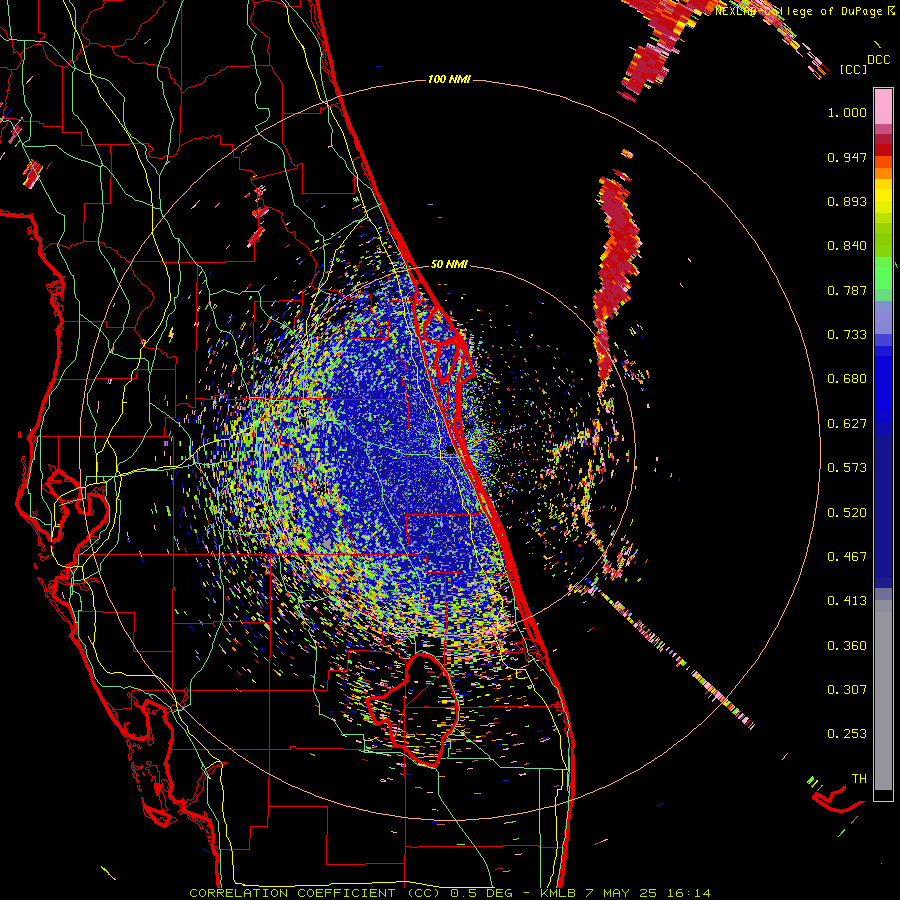Click the 0.627 scale value
Image resolution: width=900 pixels, height=900 pixels.
point(847,424)
